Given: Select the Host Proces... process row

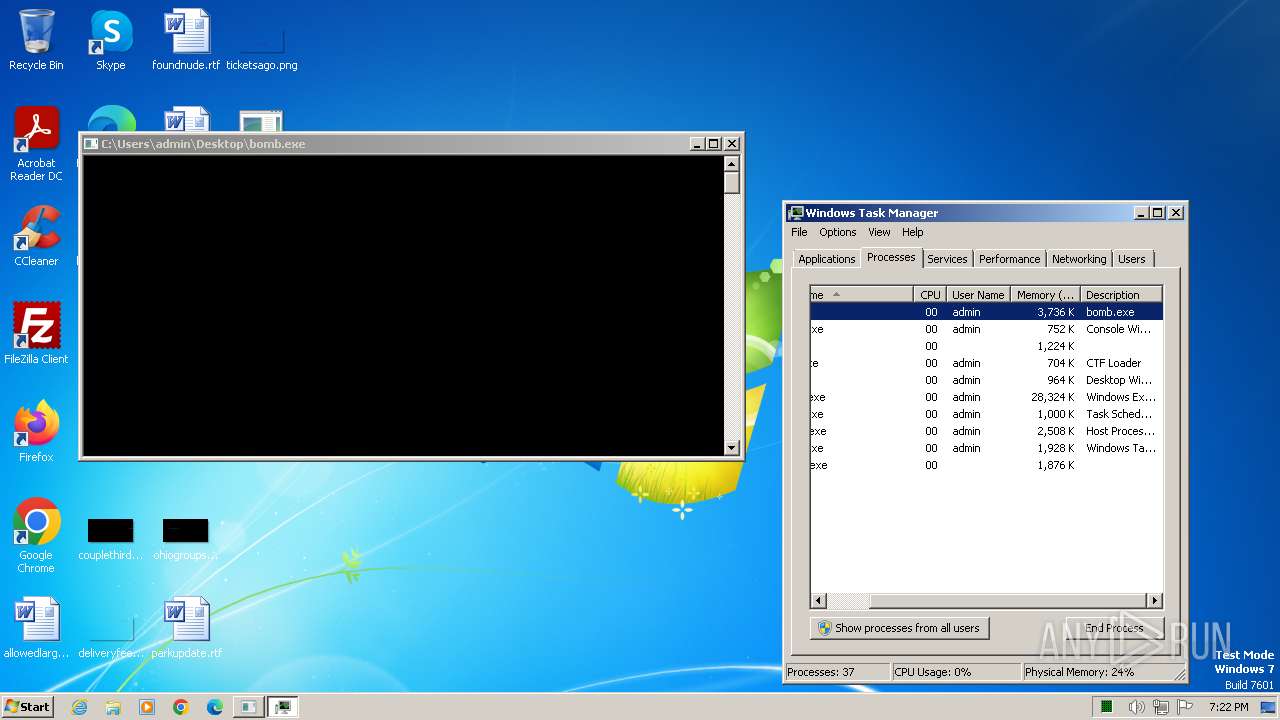Looking at the screenshot, I should pyautogui.click(x=986, y=431).
